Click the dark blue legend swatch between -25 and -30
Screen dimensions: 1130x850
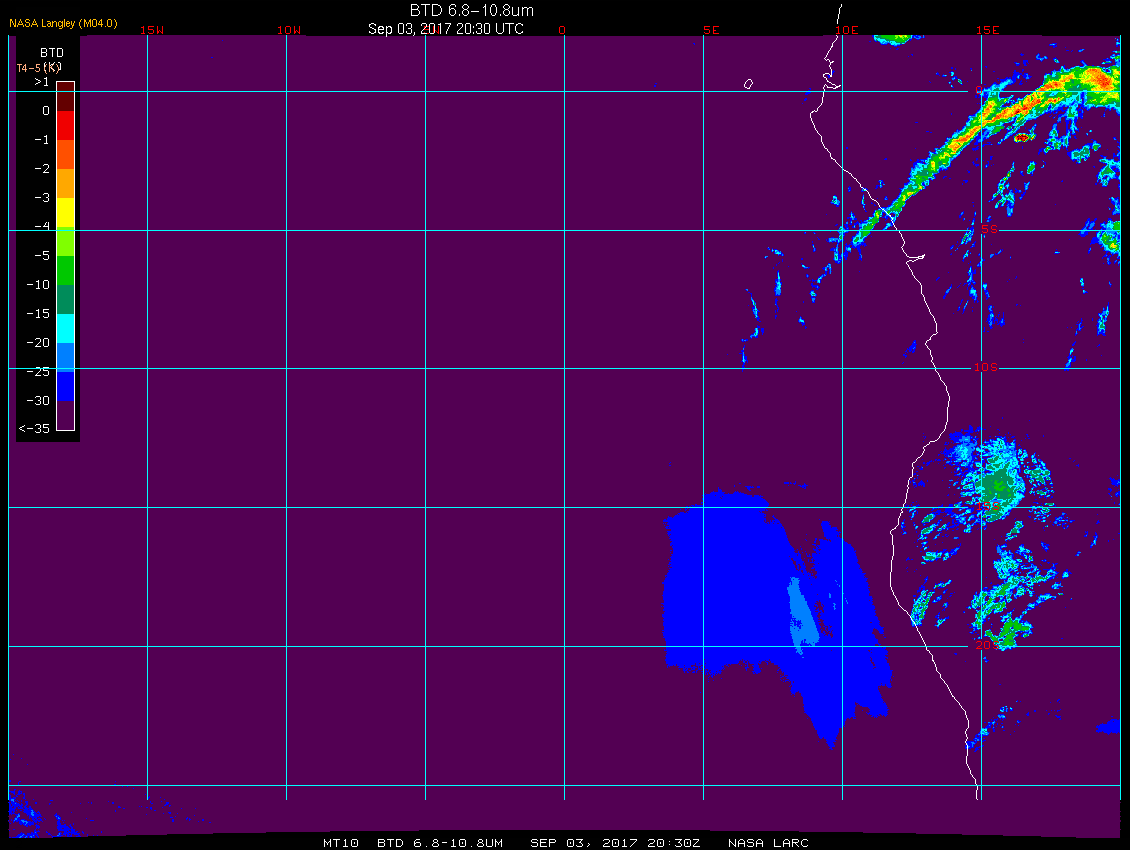[66, 386]
